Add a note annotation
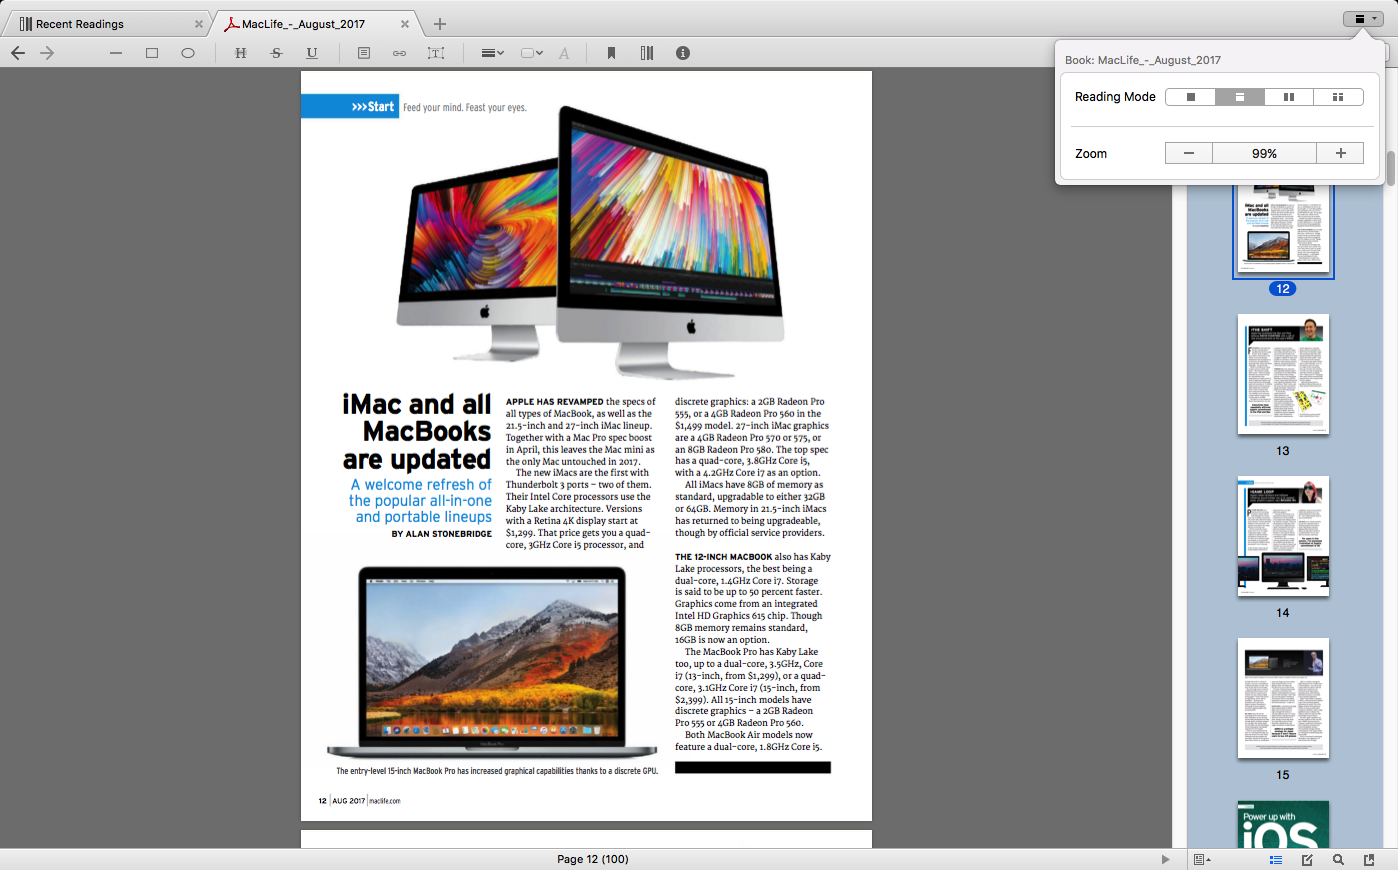The image size is (1398, 870). coord(364,53)
